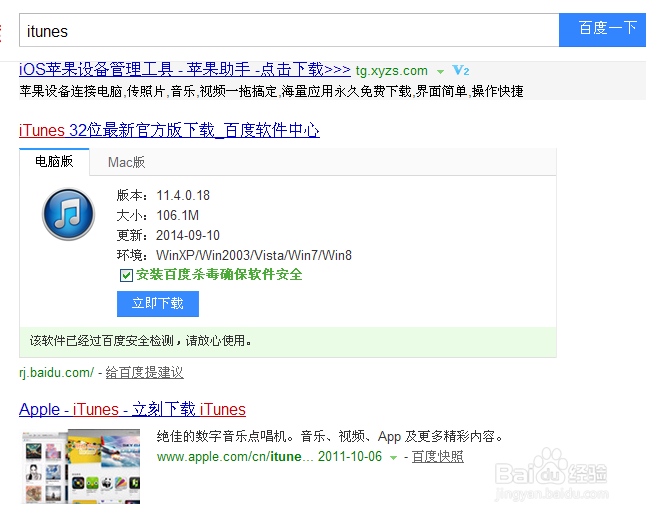Click size value 106.1M
This screenshot has width=646, height=517.
point(178,215)
